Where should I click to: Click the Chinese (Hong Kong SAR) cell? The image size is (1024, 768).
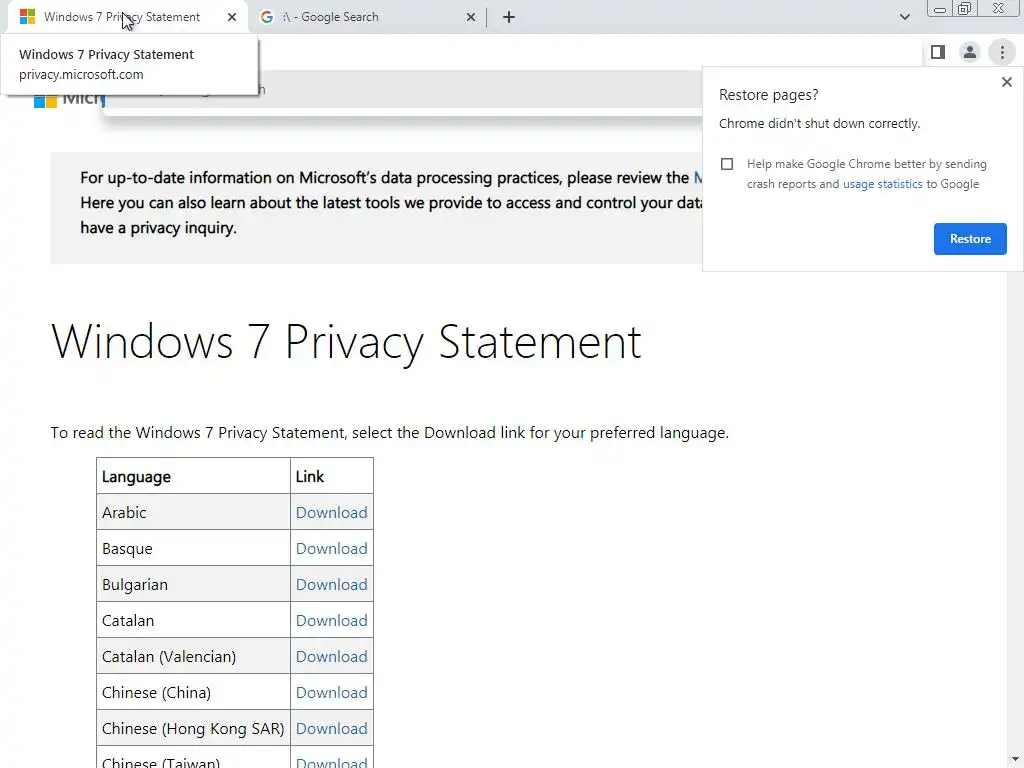pos(193,728)
